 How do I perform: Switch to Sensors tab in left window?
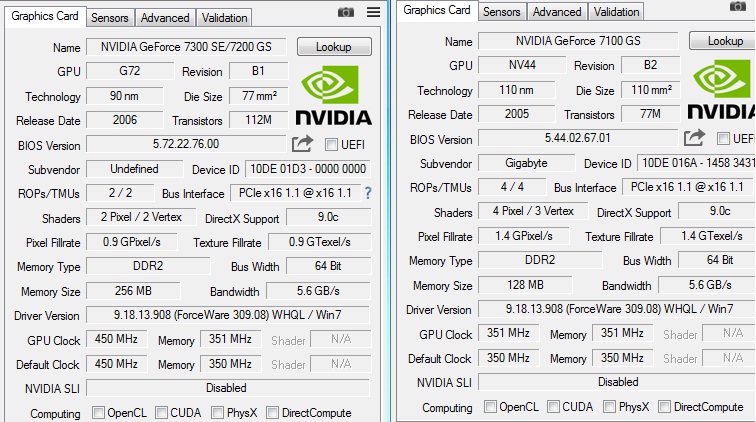tap(110, 18)
